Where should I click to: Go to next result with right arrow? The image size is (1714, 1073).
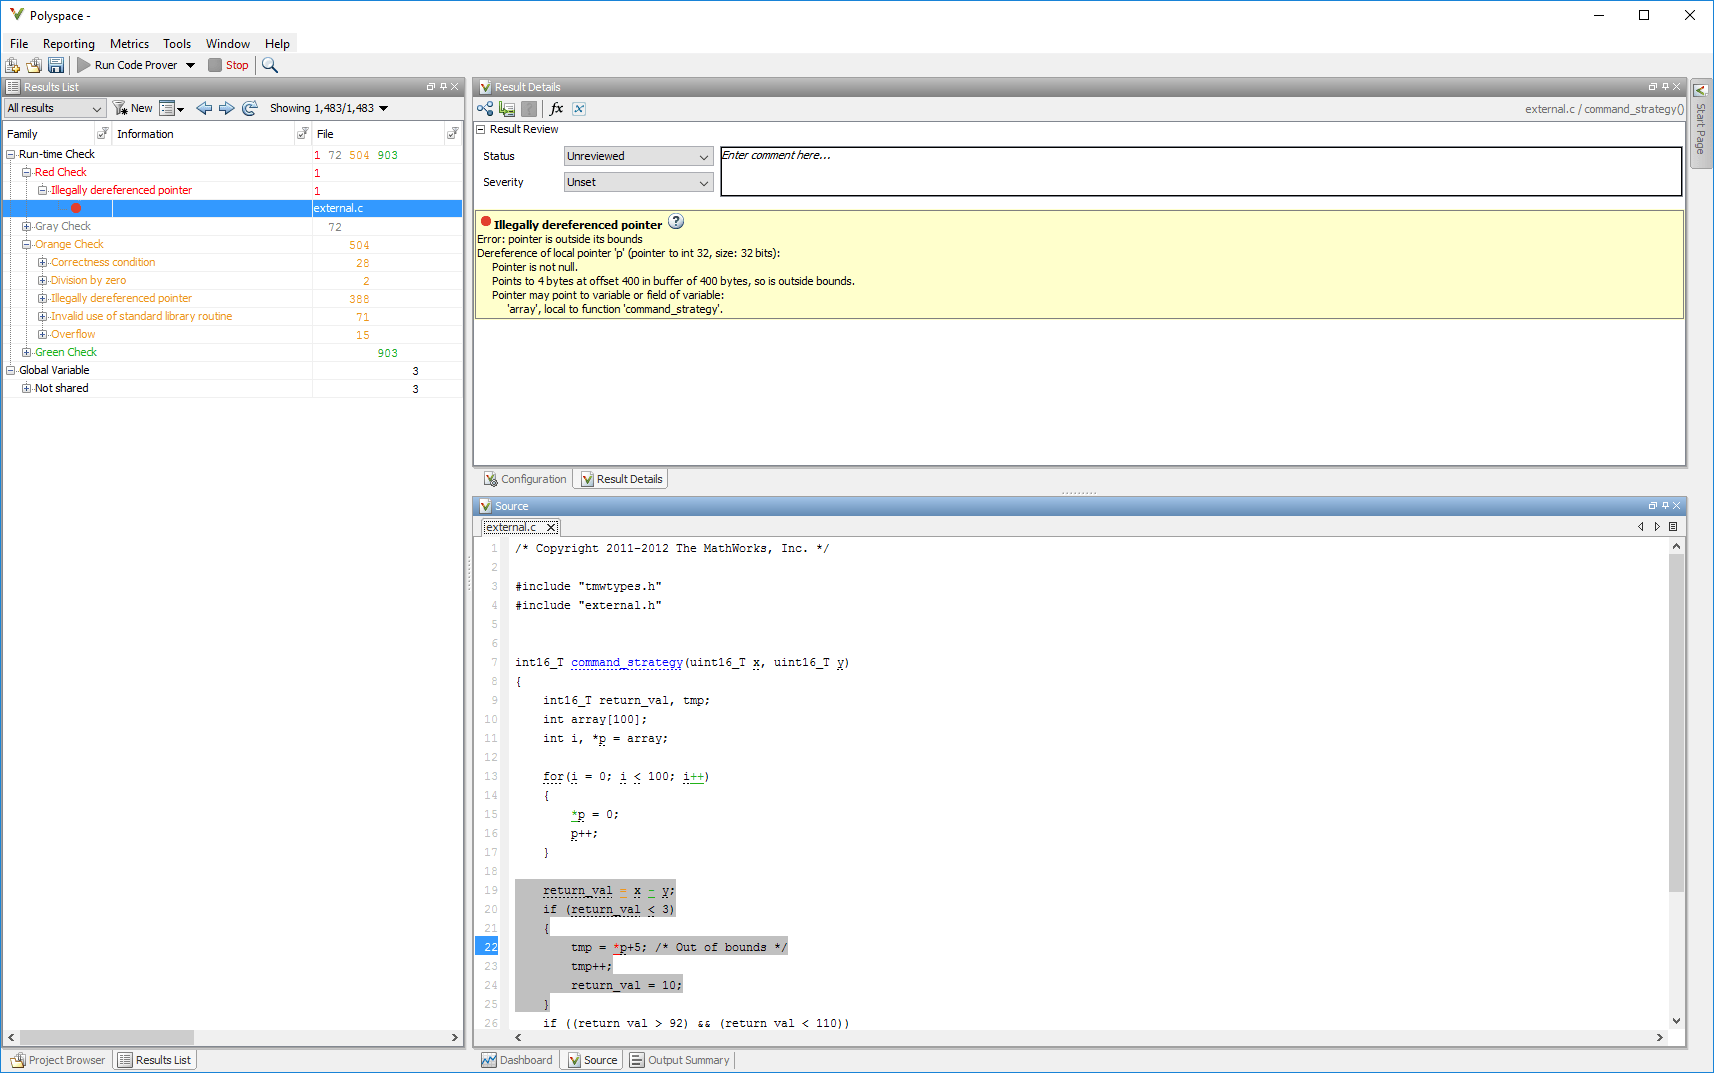(x=227, y=108)
